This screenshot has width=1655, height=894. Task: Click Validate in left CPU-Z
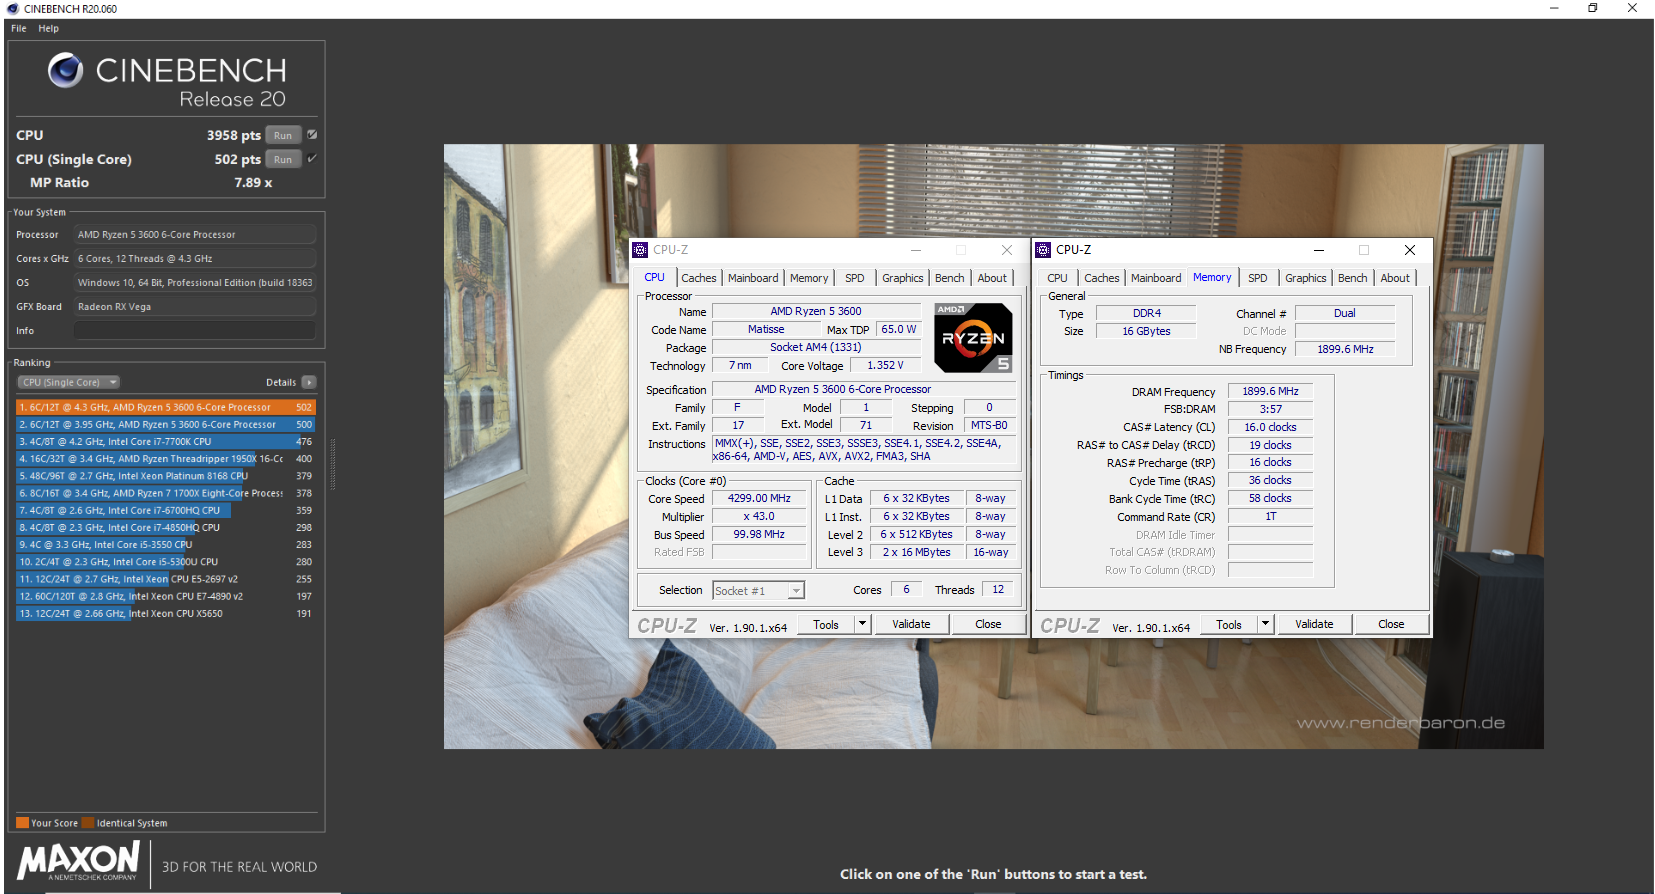point(911,625)
